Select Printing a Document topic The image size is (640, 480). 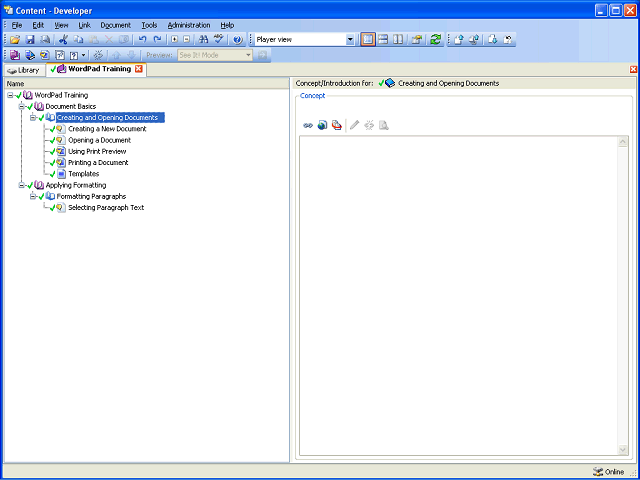pos(98,162)
